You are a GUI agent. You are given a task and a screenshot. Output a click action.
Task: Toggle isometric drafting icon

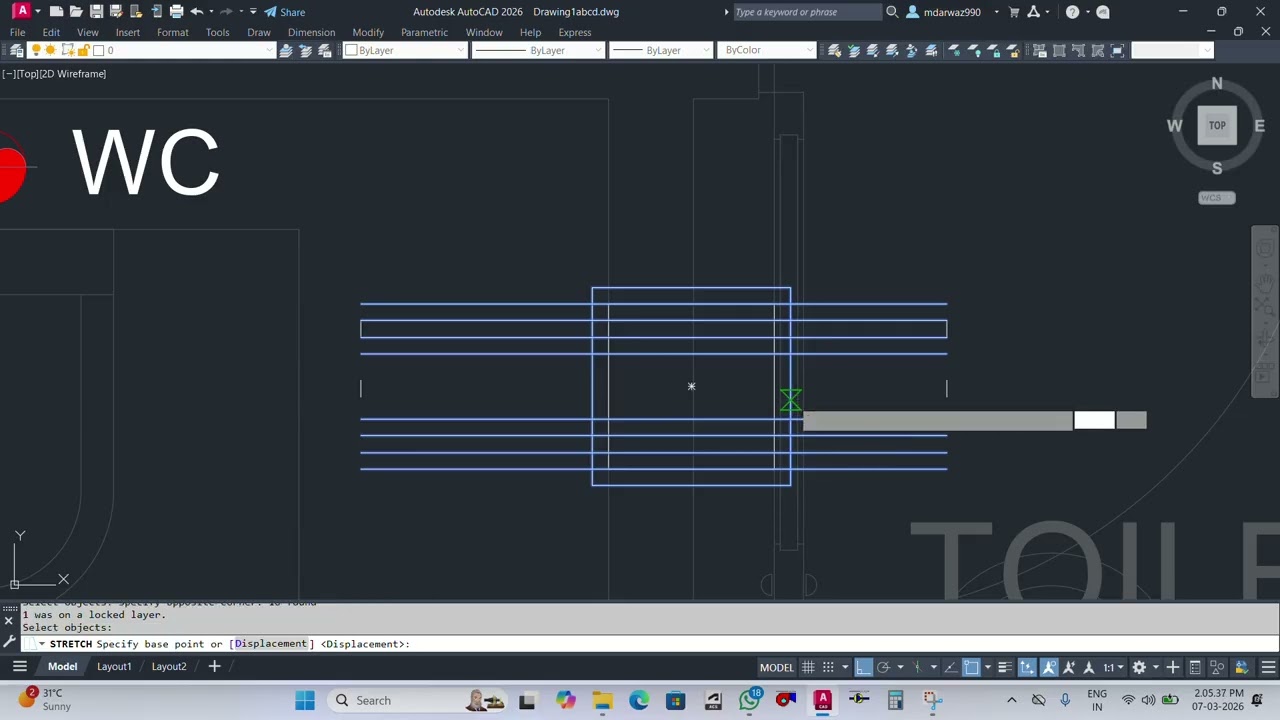(917, 667)
